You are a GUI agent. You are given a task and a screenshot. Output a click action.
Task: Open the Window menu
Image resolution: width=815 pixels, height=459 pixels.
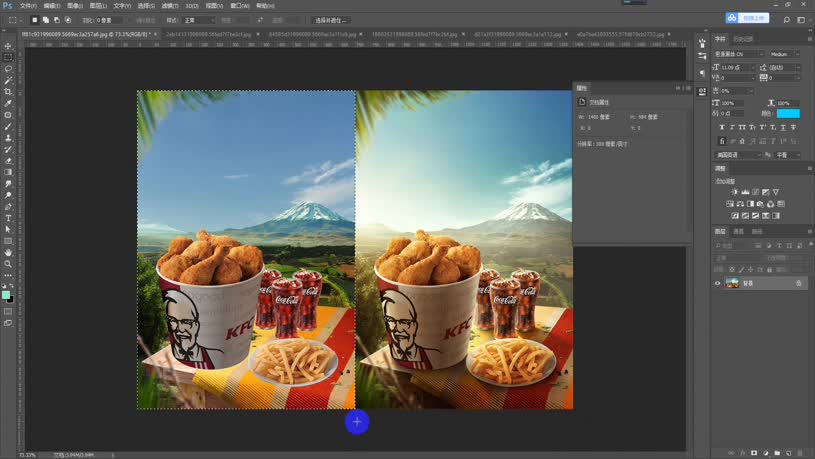240,6
